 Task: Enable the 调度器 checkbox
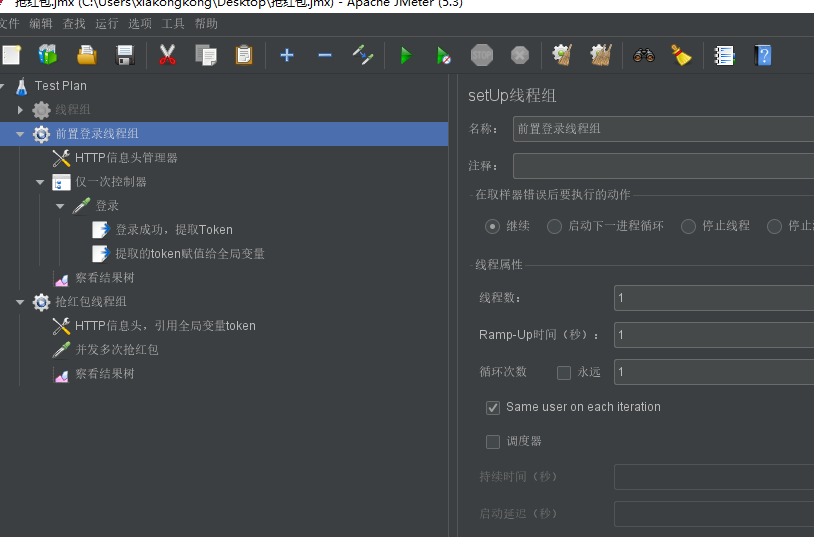(493, 442)
